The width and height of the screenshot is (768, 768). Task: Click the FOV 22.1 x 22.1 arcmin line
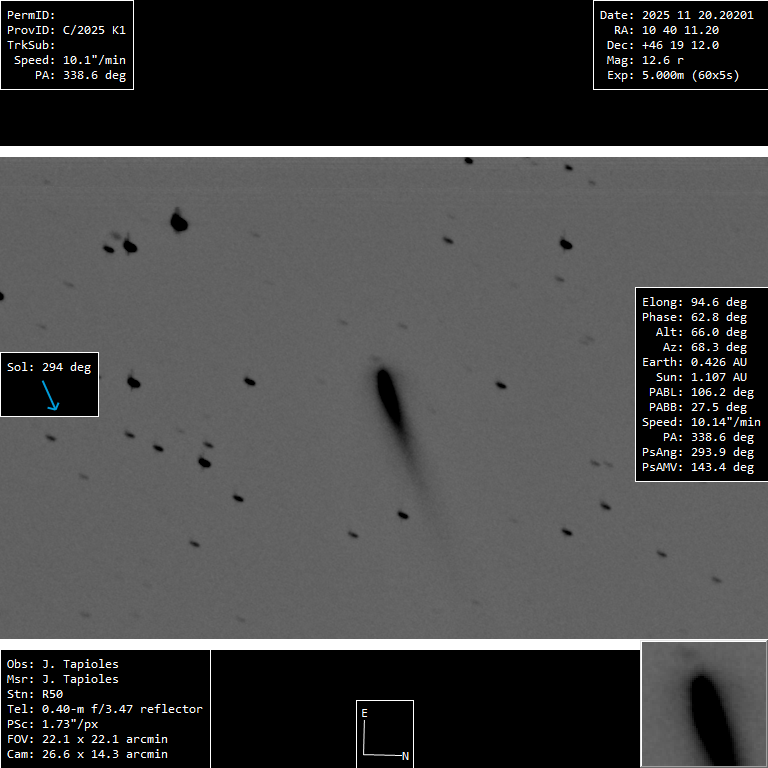pos(87,739)
